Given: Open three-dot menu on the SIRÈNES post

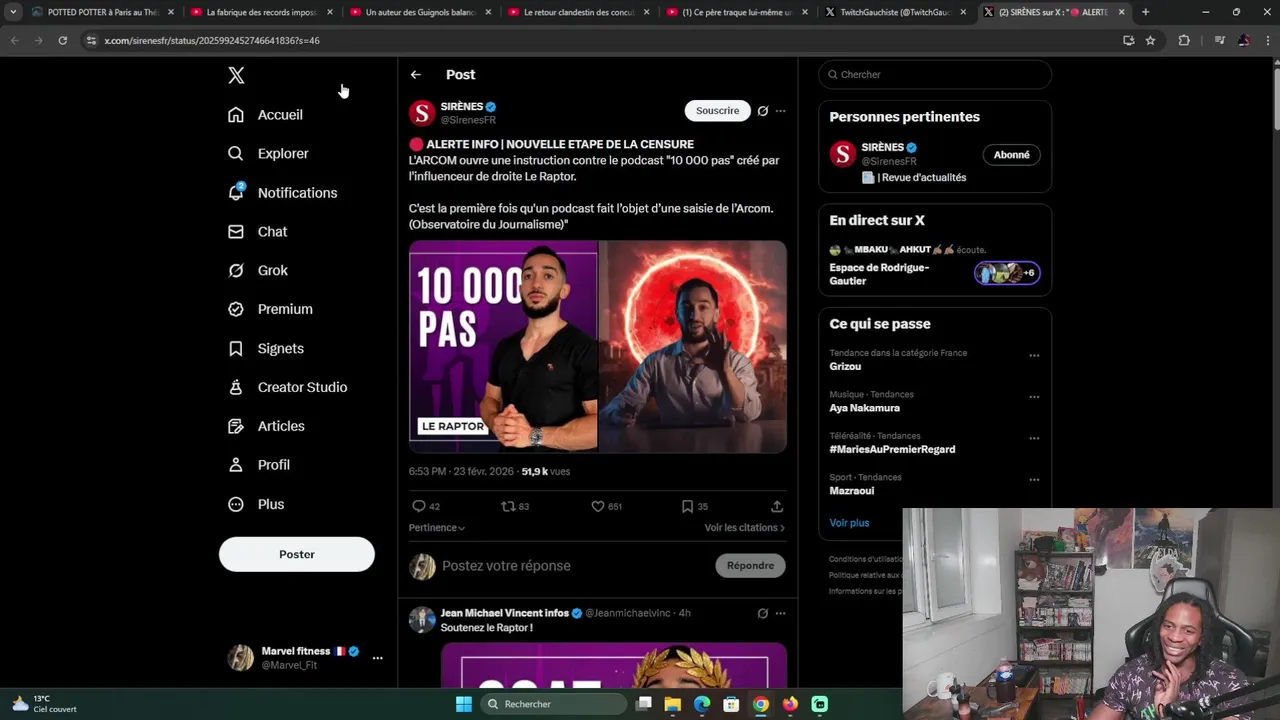Looking at the screenshot, I should [781, 111].
